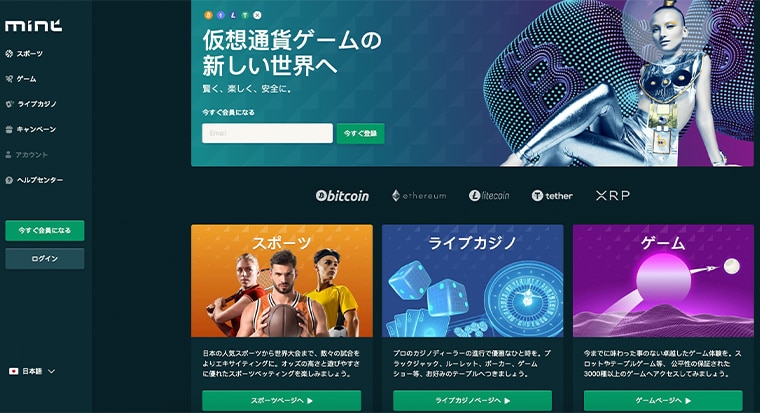760x413 pixels.
Task: Open the スポーツ card thumbnail
Action: coord(282,281)
